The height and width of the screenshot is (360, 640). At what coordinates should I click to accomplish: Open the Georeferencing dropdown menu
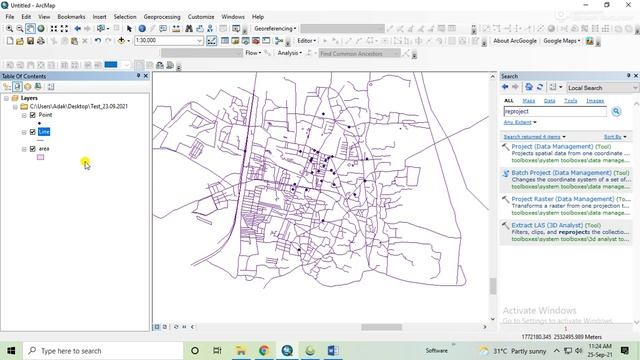(x=275, y=29)
